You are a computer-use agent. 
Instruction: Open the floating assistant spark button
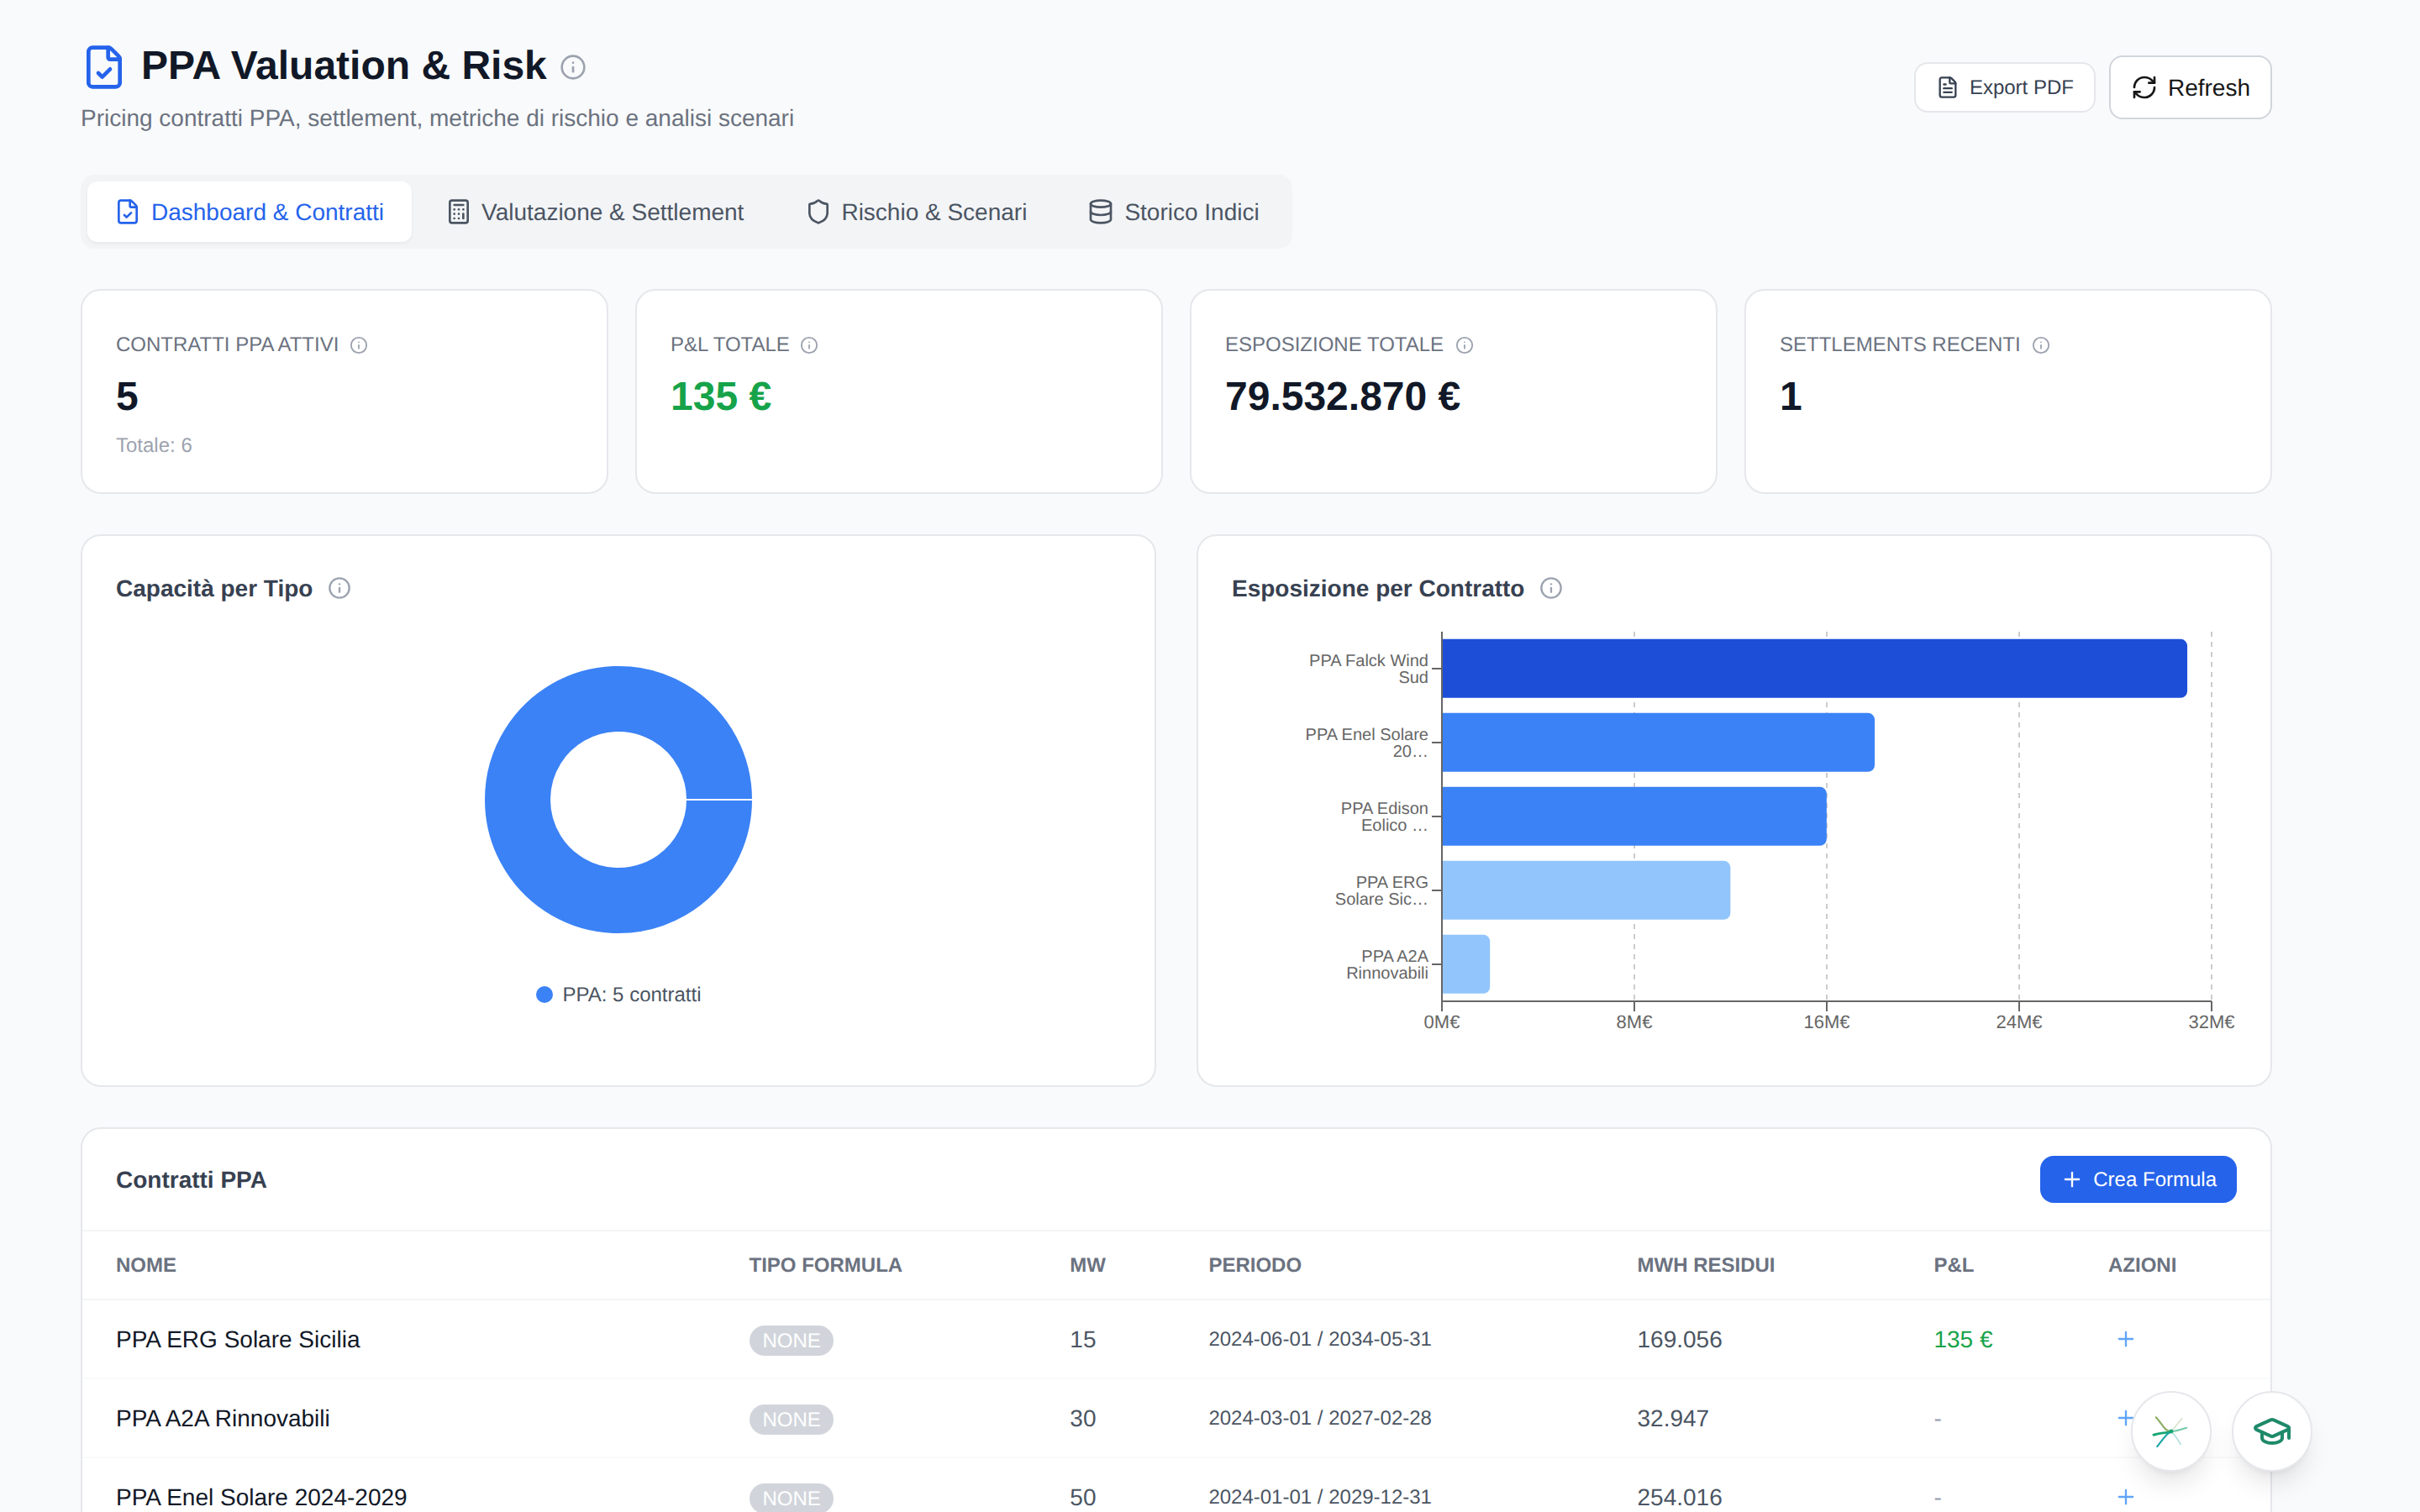[x=2170, y=1431]
